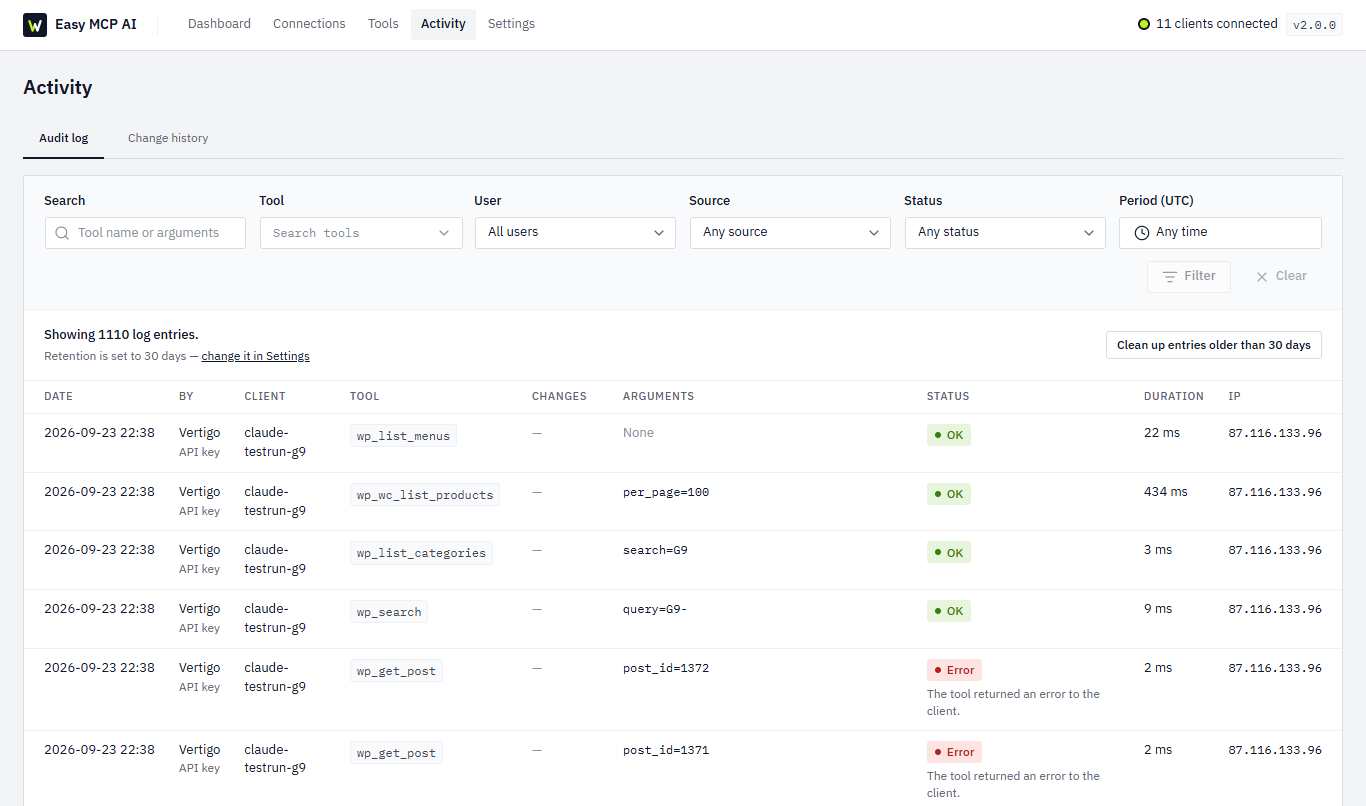Click the 11 clients connected text
Image resolution: width=1366 pixels, height=806 pixels.
[x=1217, y=24]
